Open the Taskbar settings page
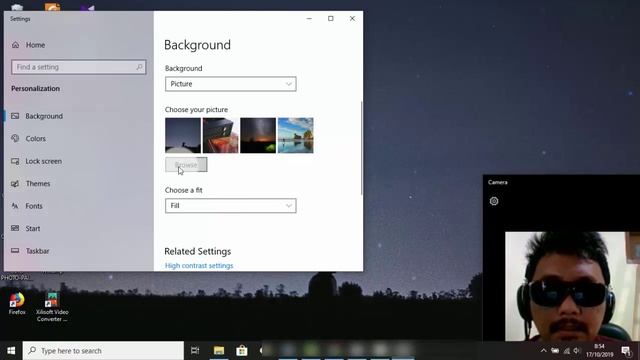The height and width of the screenshot is (360, 640). pos(37,251)
